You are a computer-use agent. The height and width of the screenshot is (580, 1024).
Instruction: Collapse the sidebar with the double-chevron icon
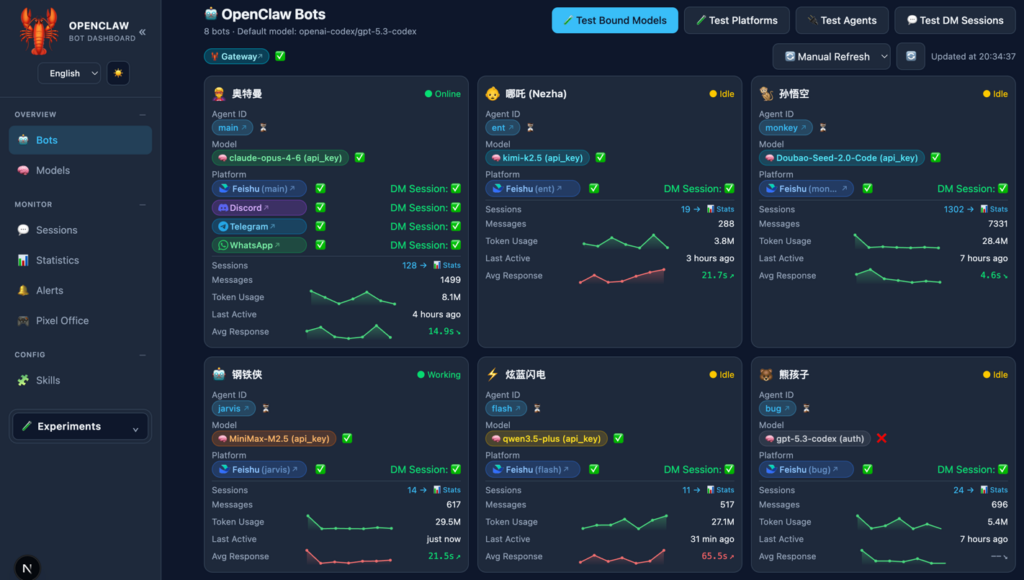142,32
